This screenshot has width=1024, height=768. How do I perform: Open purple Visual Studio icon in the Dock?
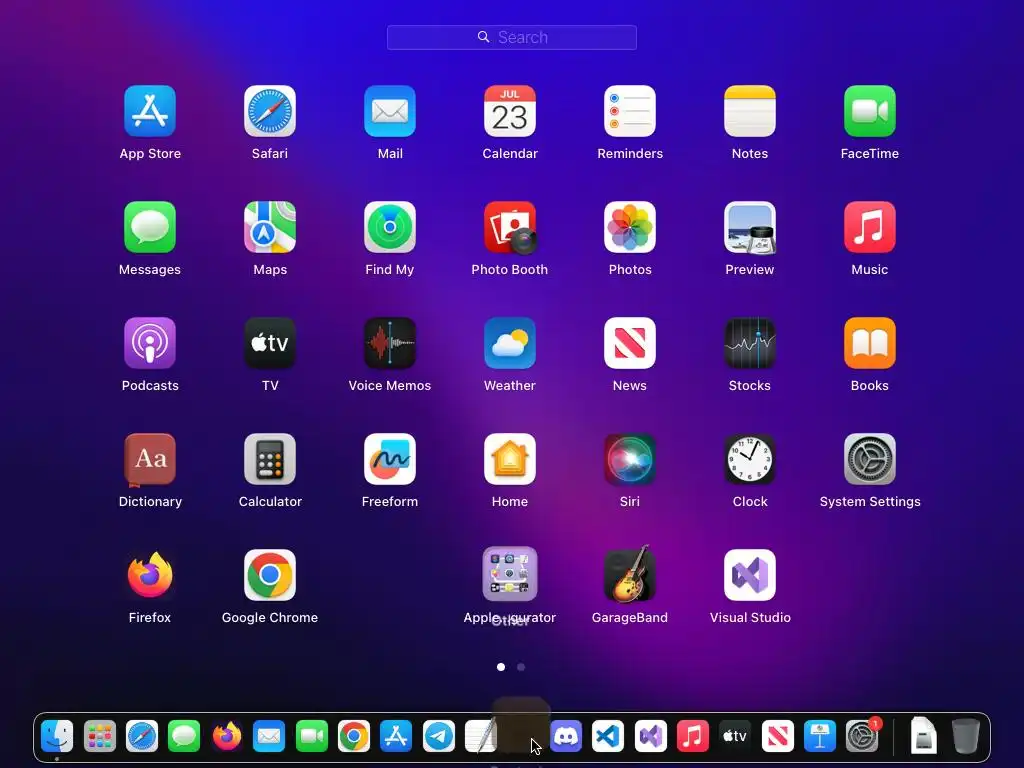(x=650, y=737)
